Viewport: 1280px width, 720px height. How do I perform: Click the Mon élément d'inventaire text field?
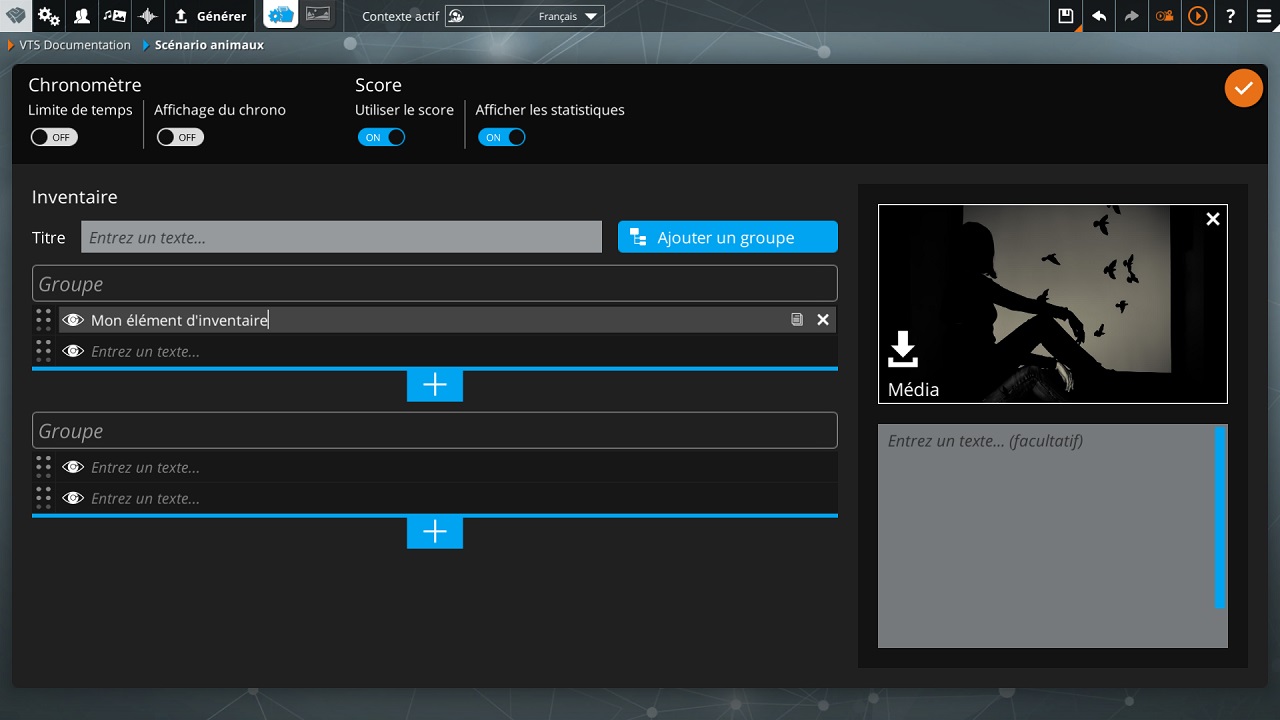435,320
